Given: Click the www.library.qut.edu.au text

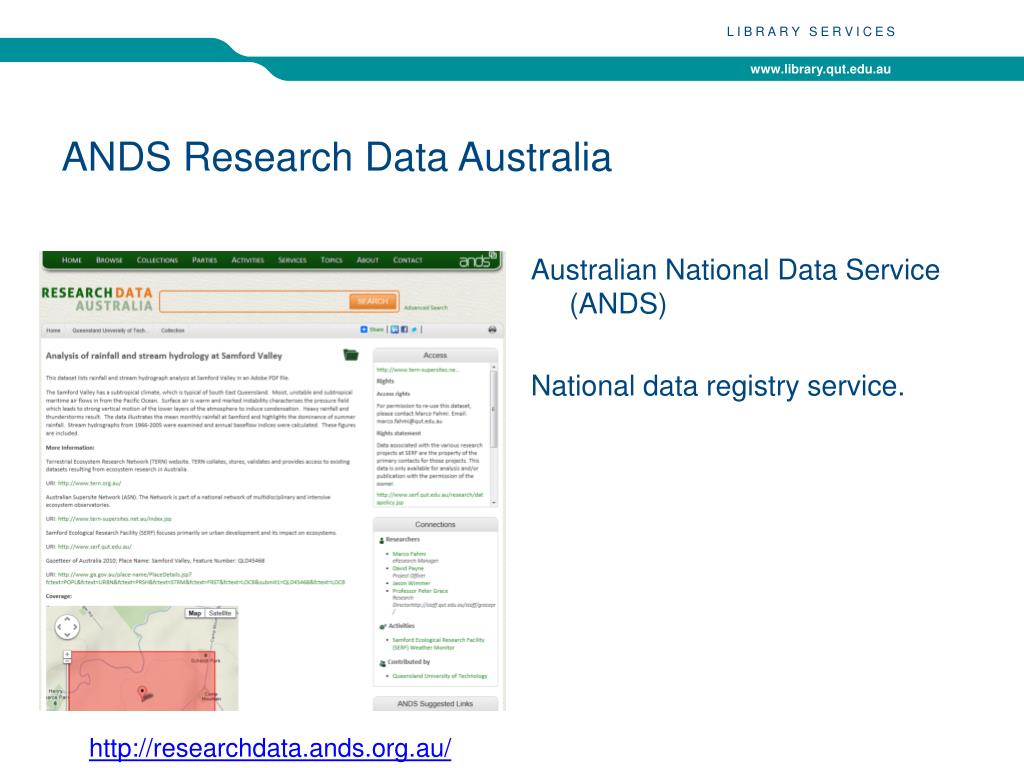Looking at the screenshot, I should click(820, 69).
